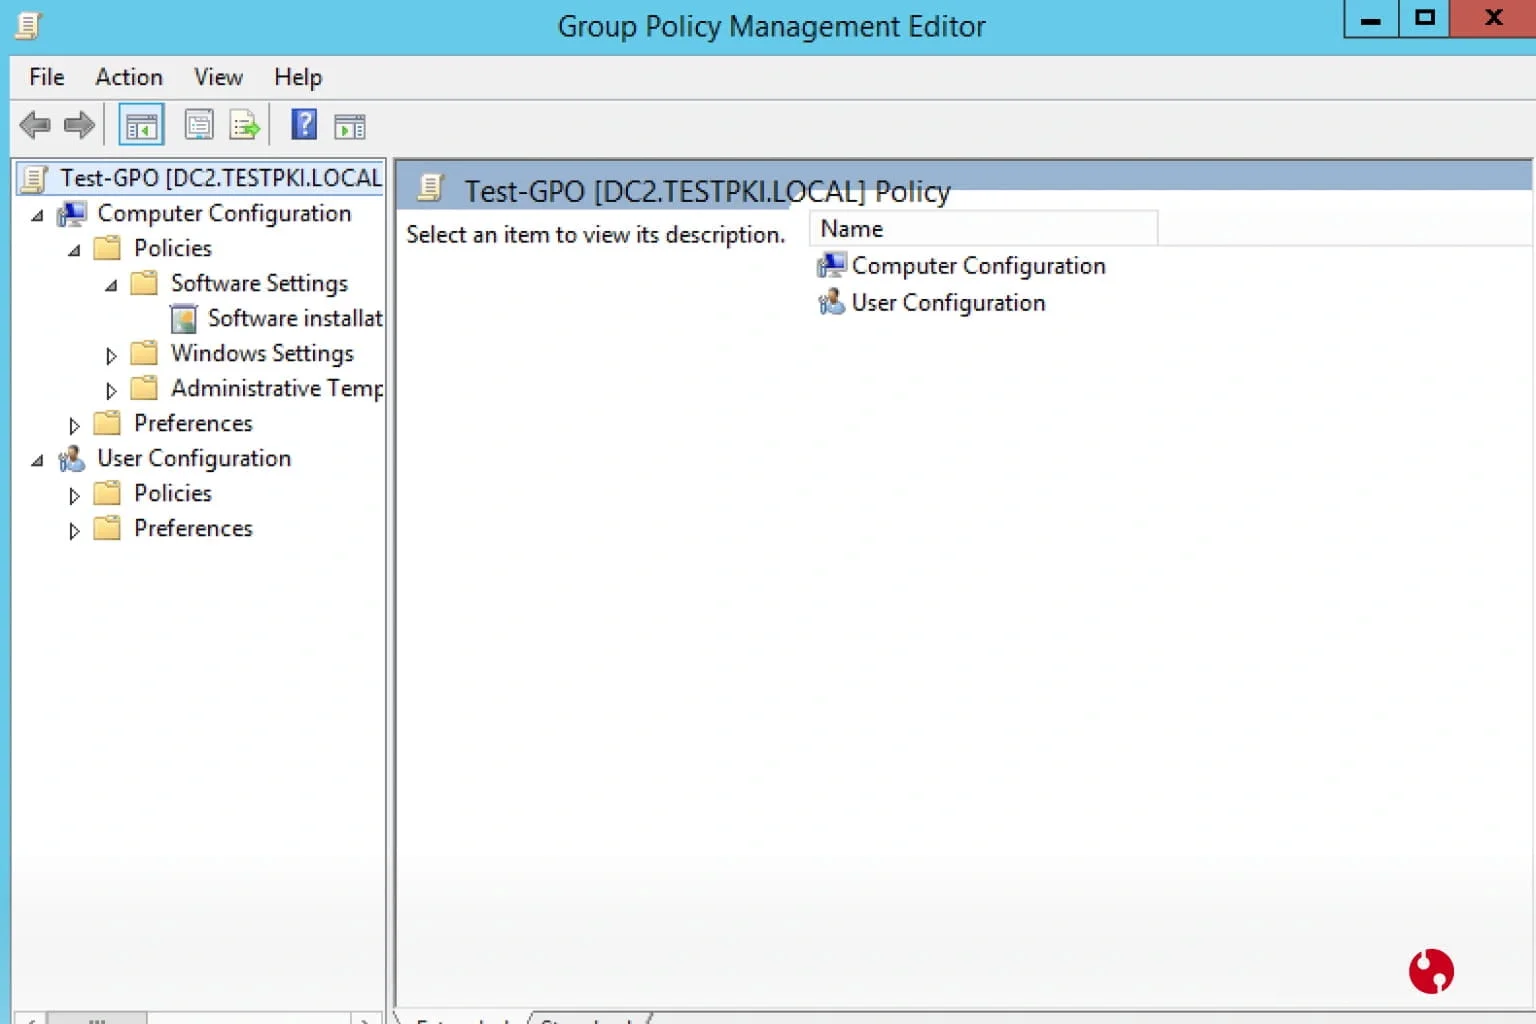Expand the Administrative Templates tree node
Image resolution: width=1536 pixels, height=1024 pixels.
(111, 390)
